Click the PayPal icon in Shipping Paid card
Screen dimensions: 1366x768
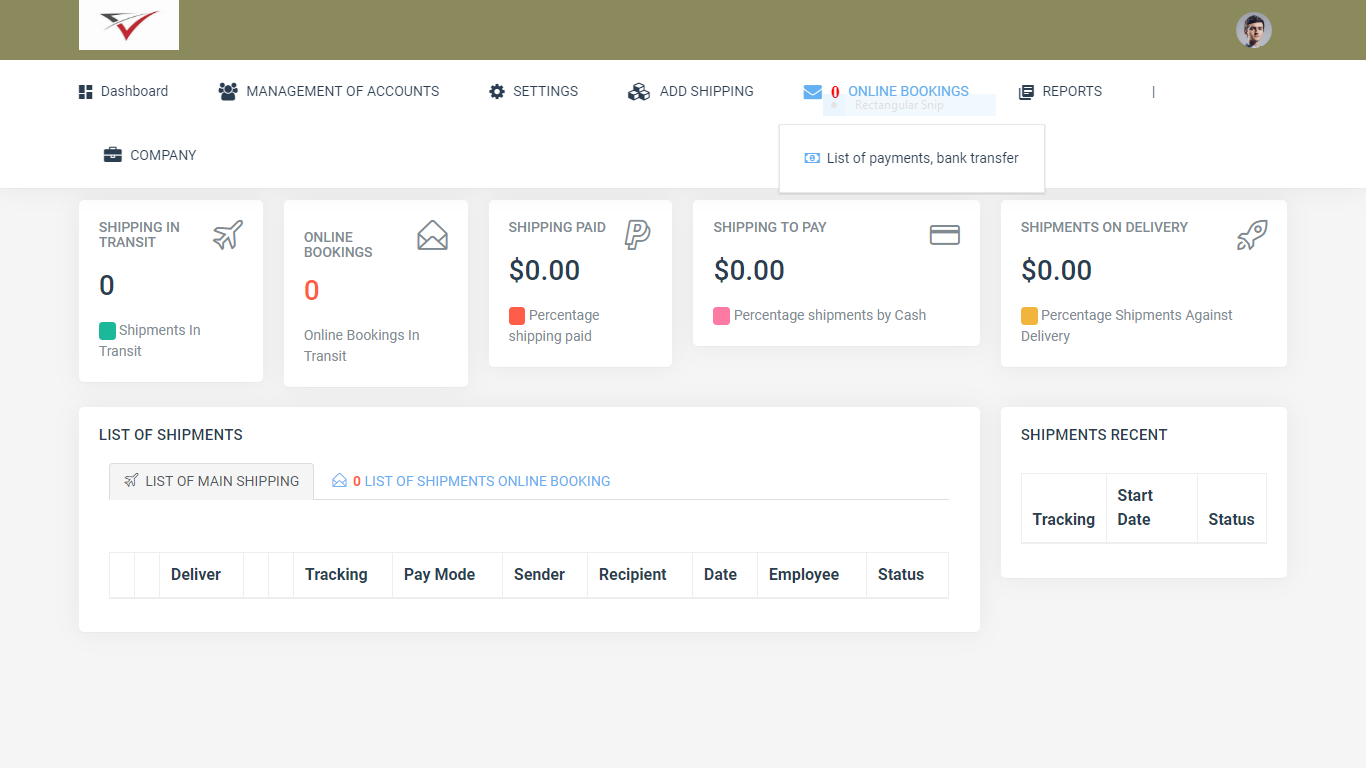(x=637, y=234)
